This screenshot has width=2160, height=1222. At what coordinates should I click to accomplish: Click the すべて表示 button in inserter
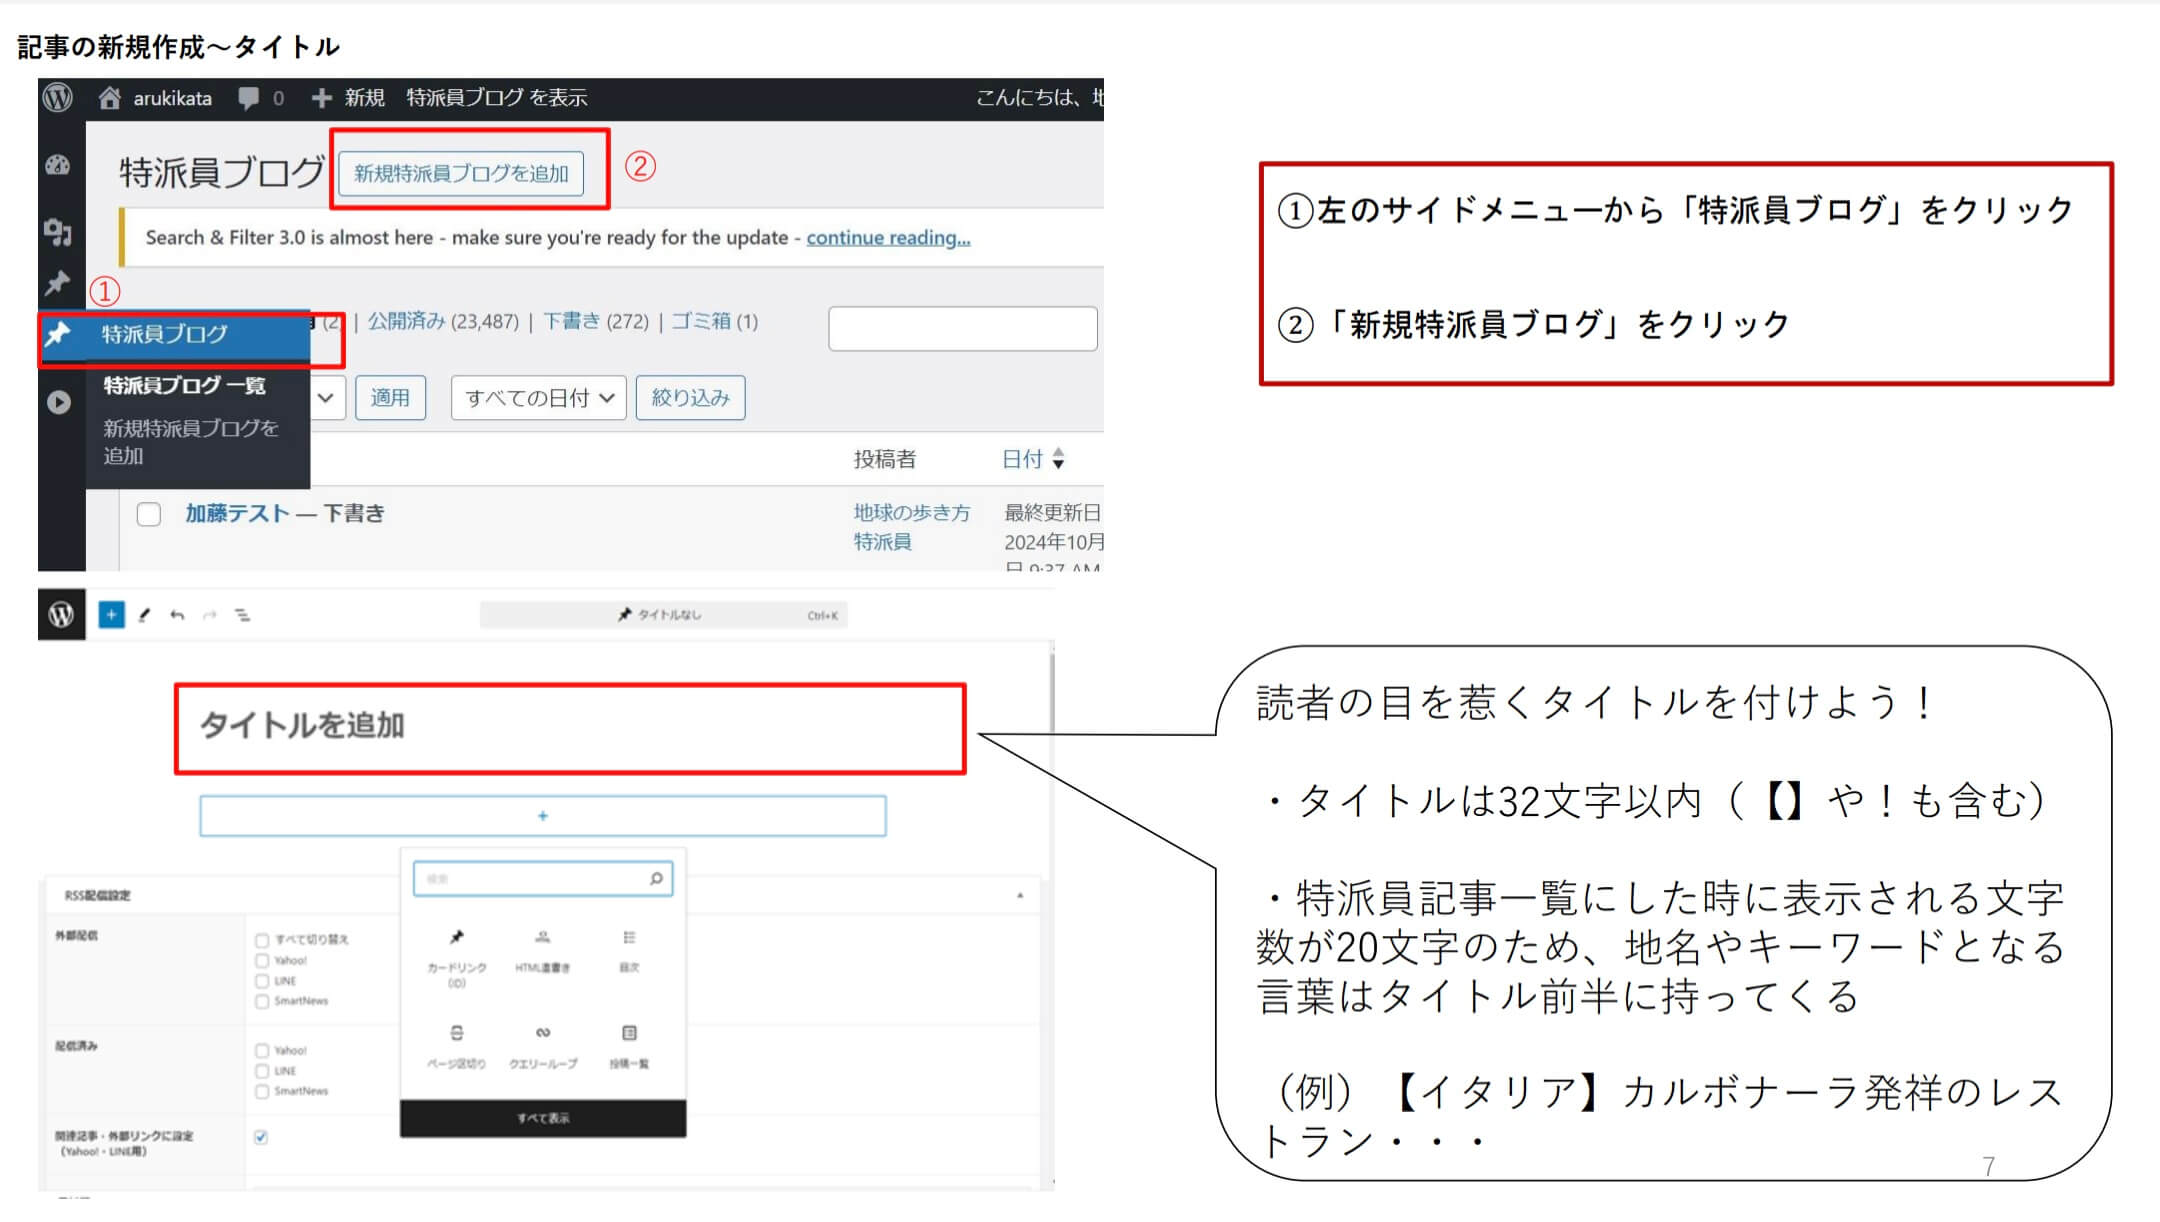coord(543,1118)
